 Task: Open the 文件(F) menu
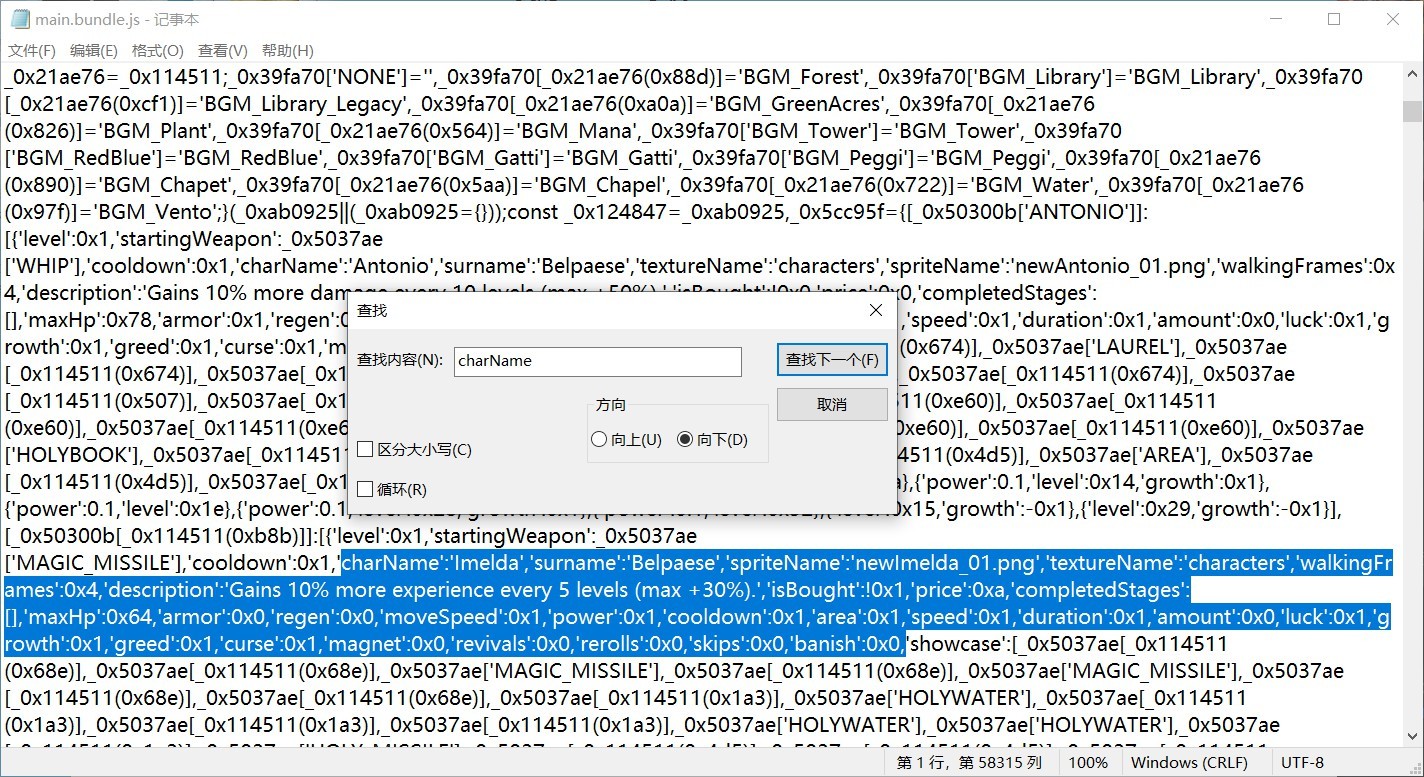tap(32, 51)
